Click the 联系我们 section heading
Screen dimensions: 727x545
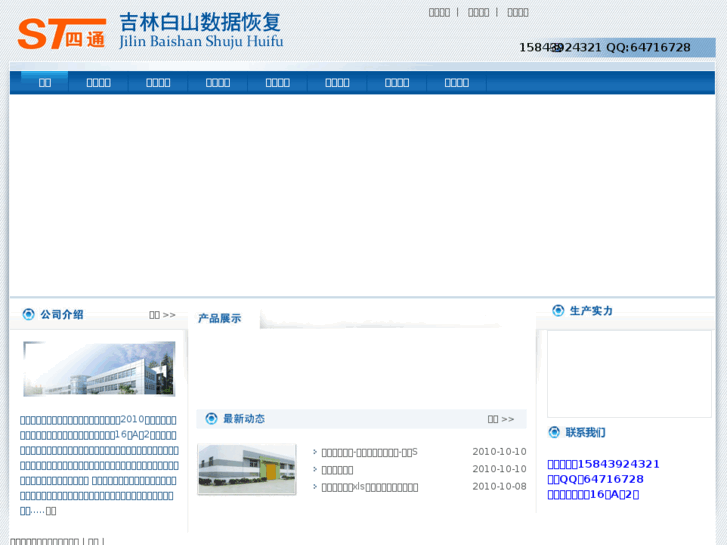click(585, 433)
